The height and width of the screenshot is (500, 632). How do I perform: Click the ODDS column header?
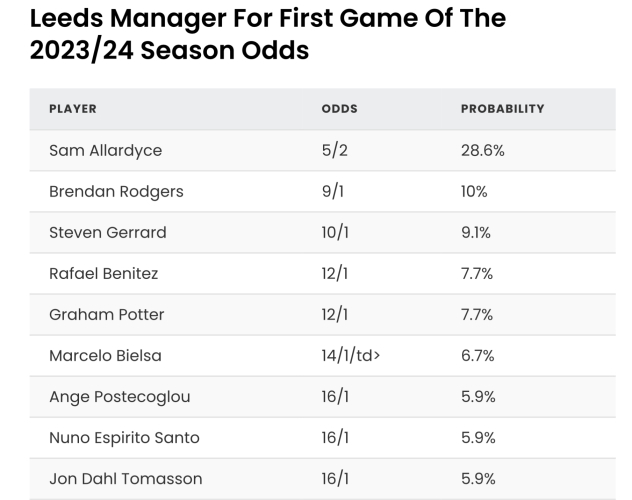point(339,108)
